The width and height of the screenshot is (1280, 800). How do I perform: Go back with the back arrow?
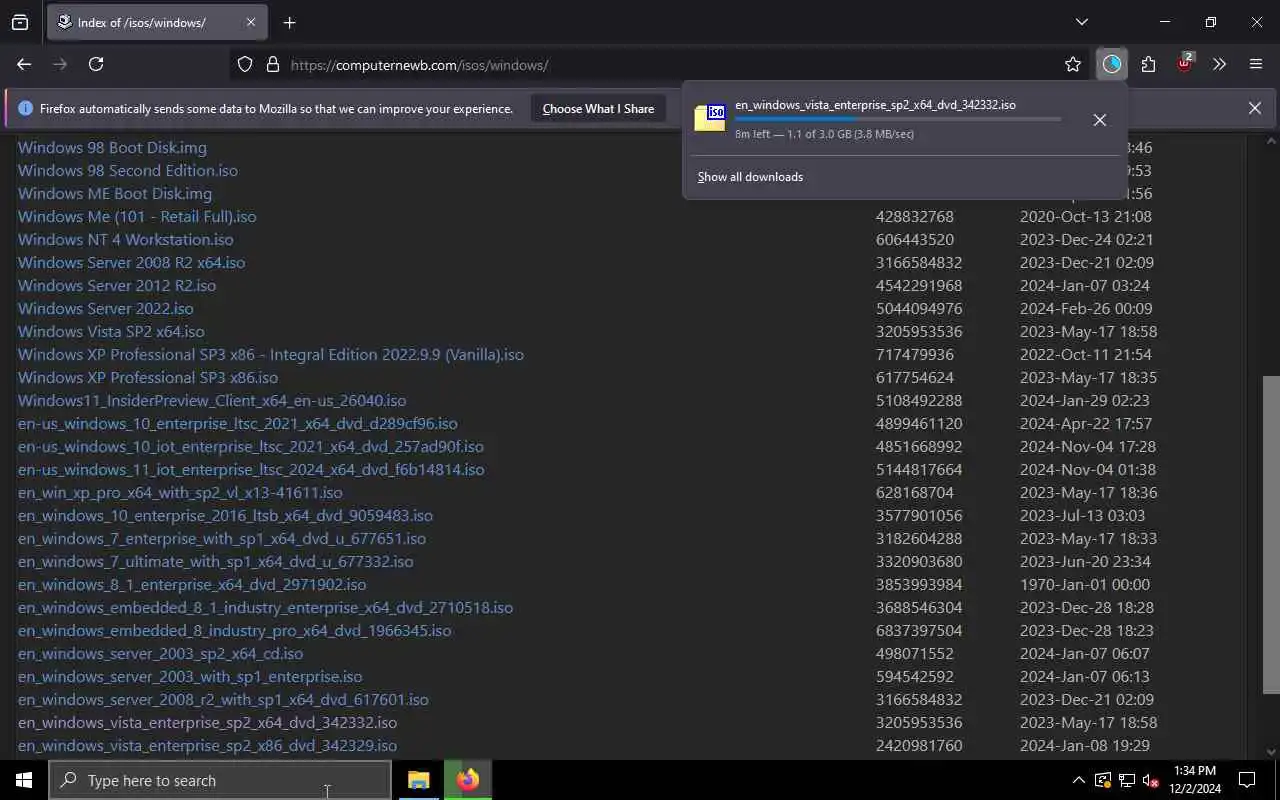[x=24, y=64]
